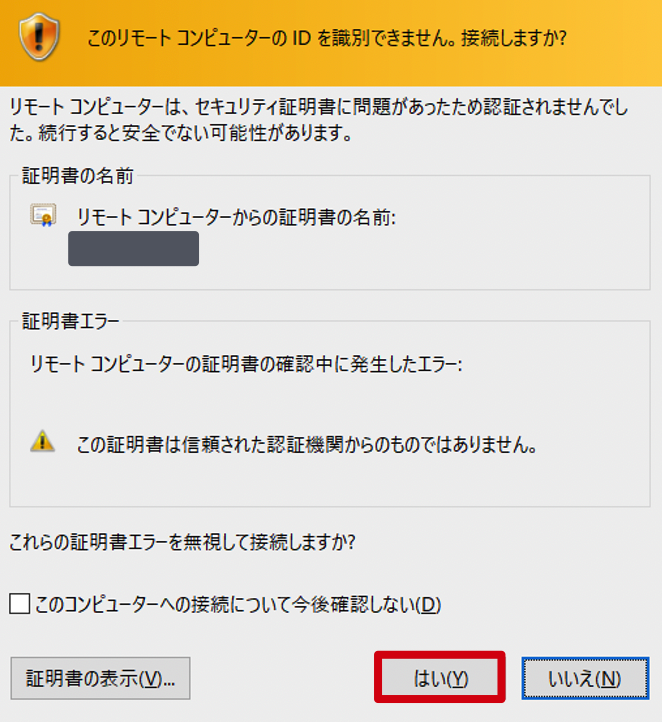Click the このリモート コンピューターの ID を識別できません title
The width and height of the screenshot is (662, 722).
[326, 38]
